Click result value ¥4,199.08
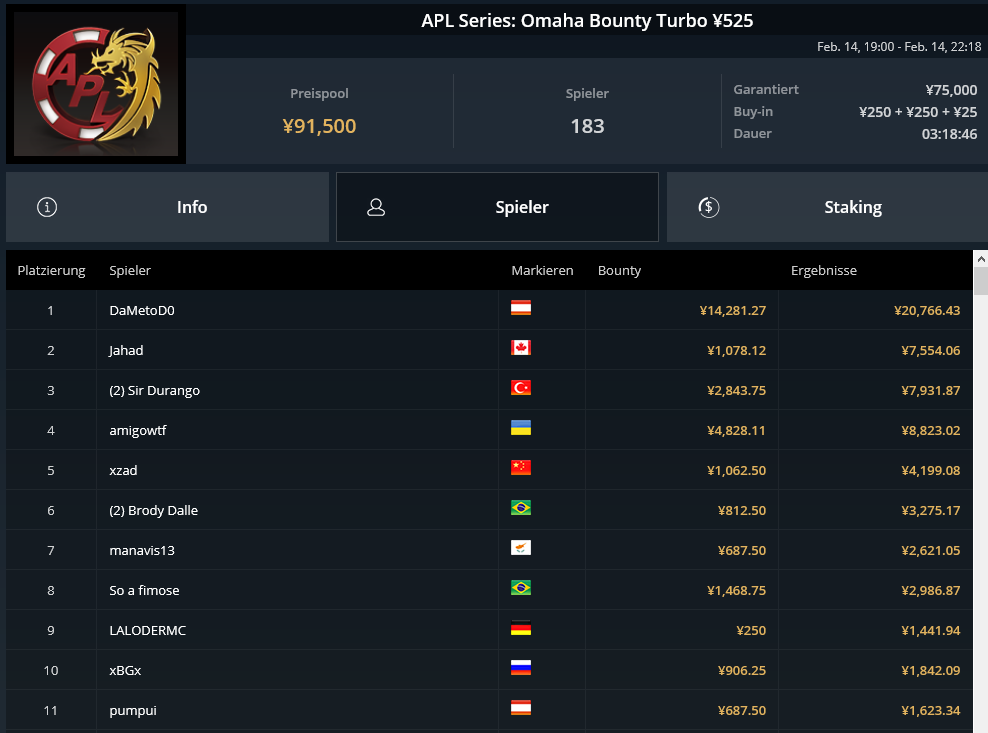Screen dimensions: 988x733 click(931, 470)
